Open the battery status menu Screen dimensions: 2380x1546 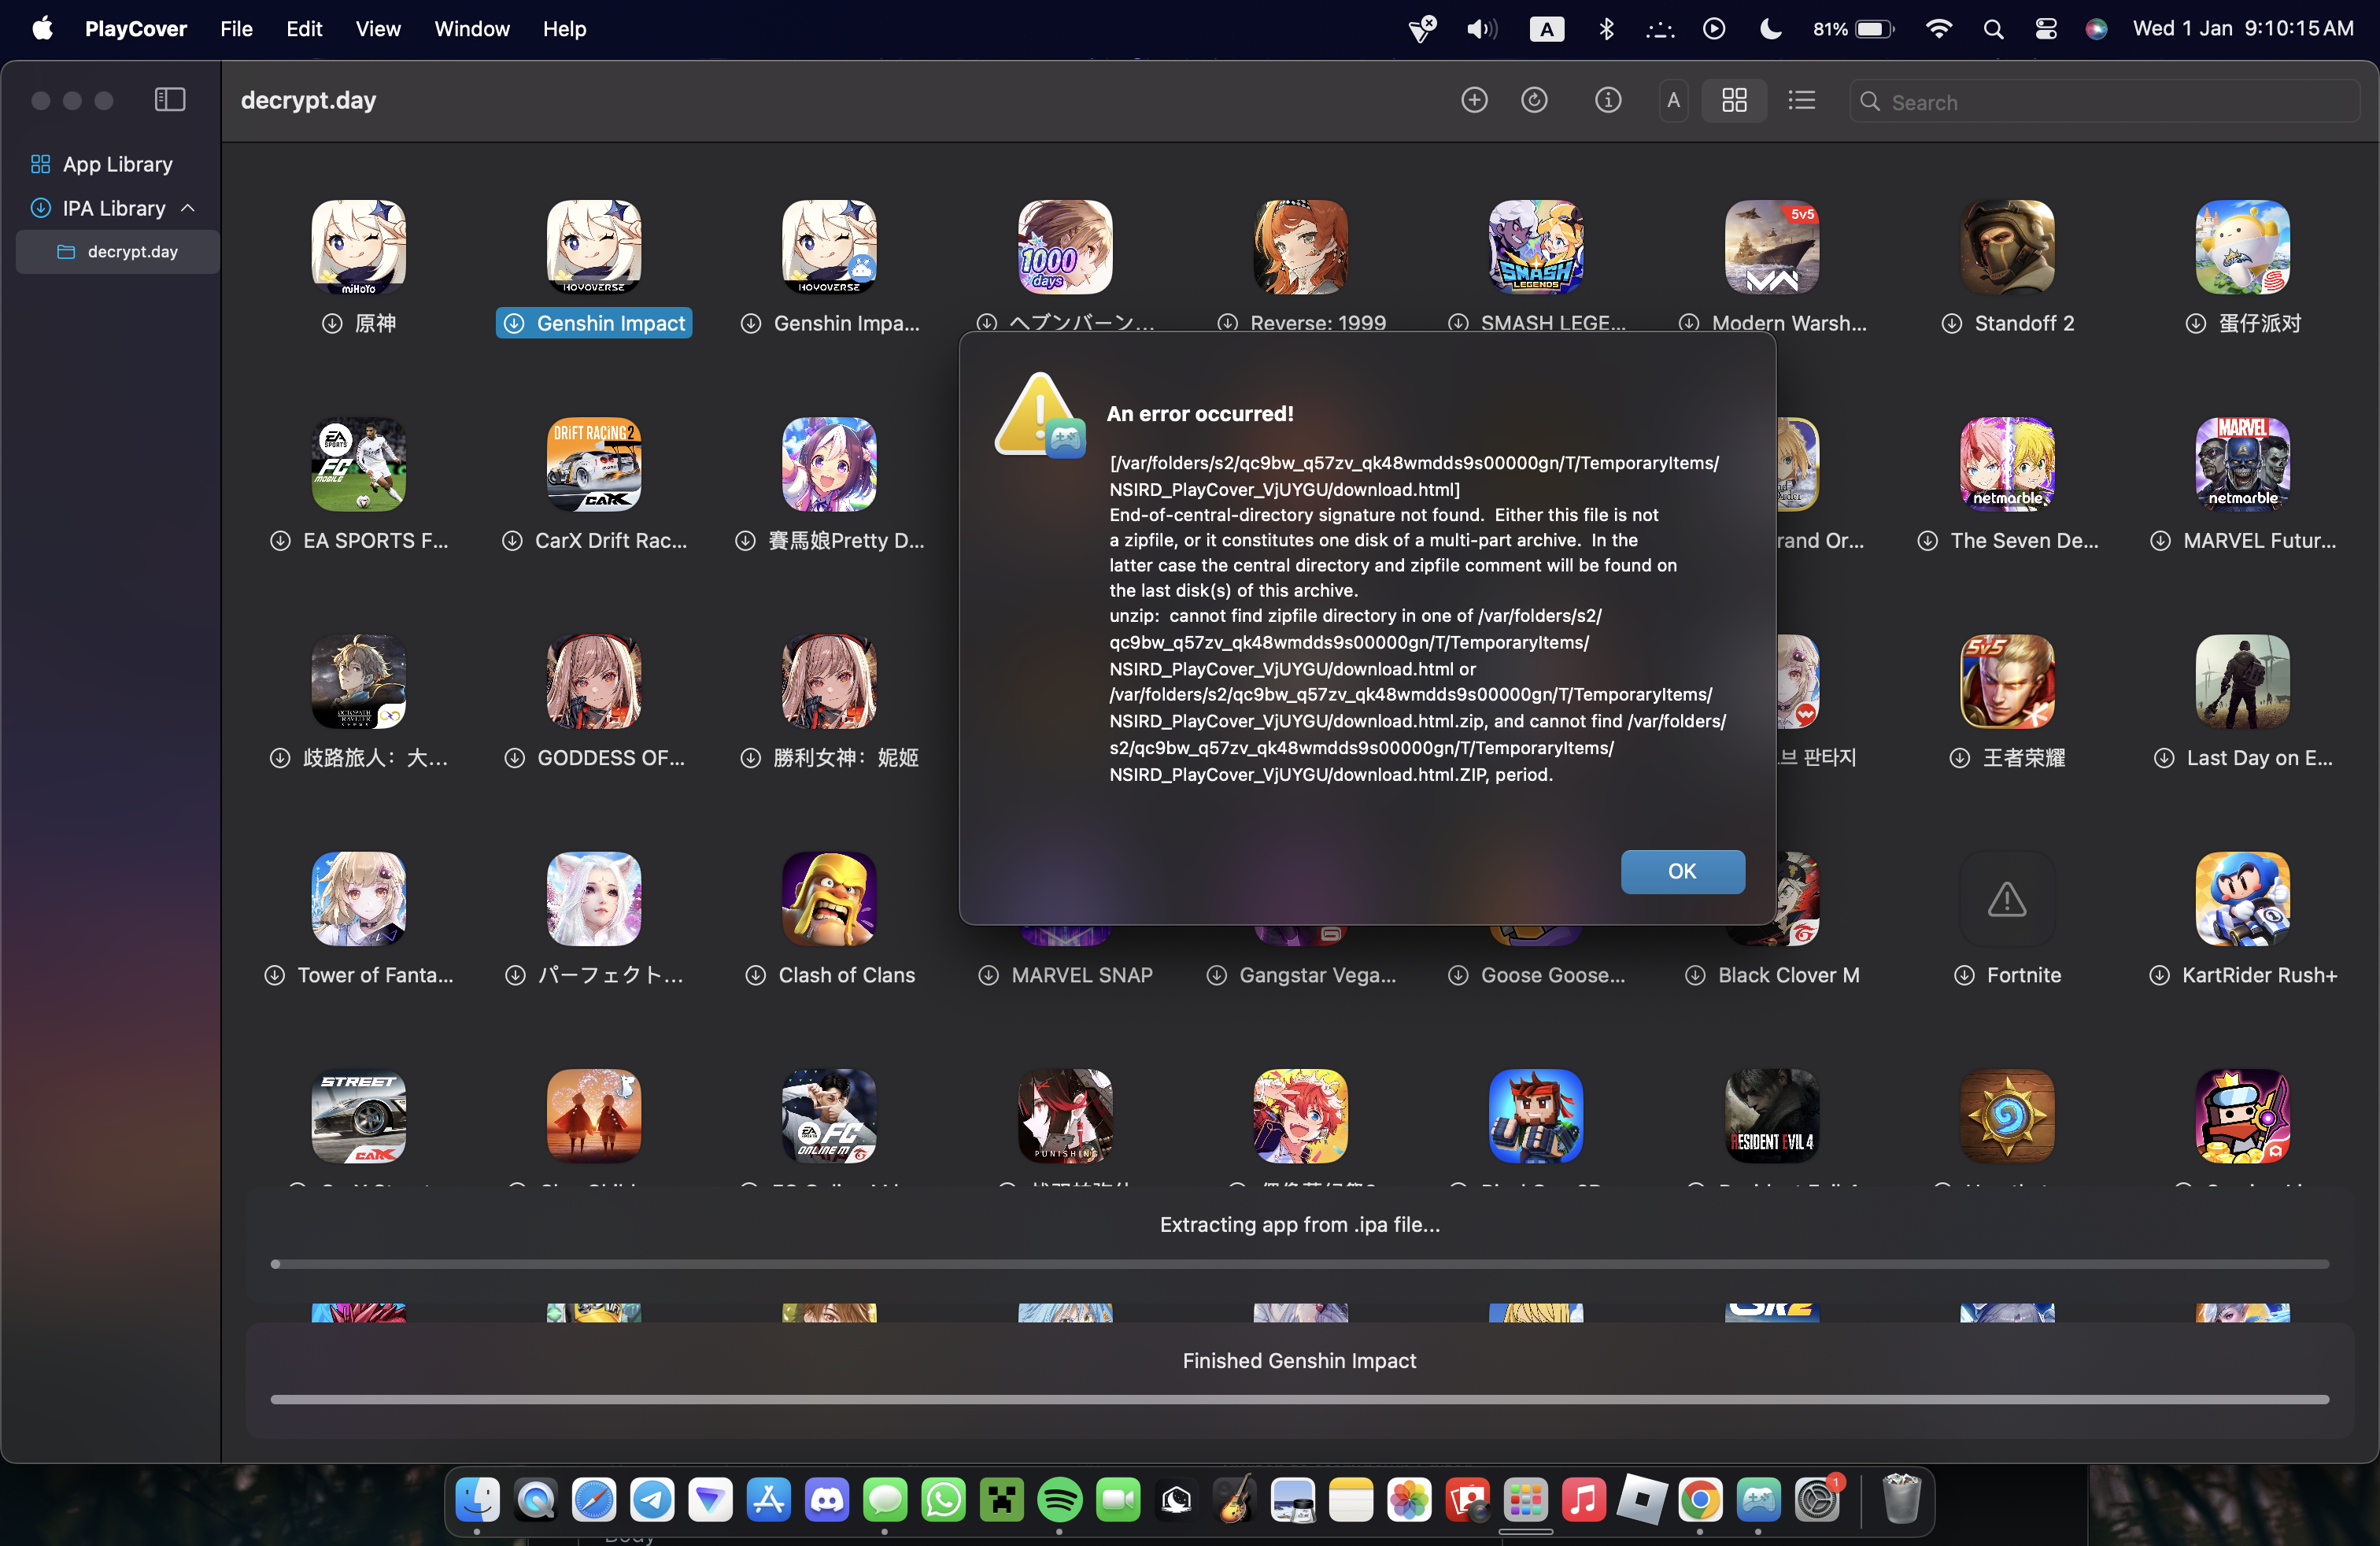click(1853, 29)
